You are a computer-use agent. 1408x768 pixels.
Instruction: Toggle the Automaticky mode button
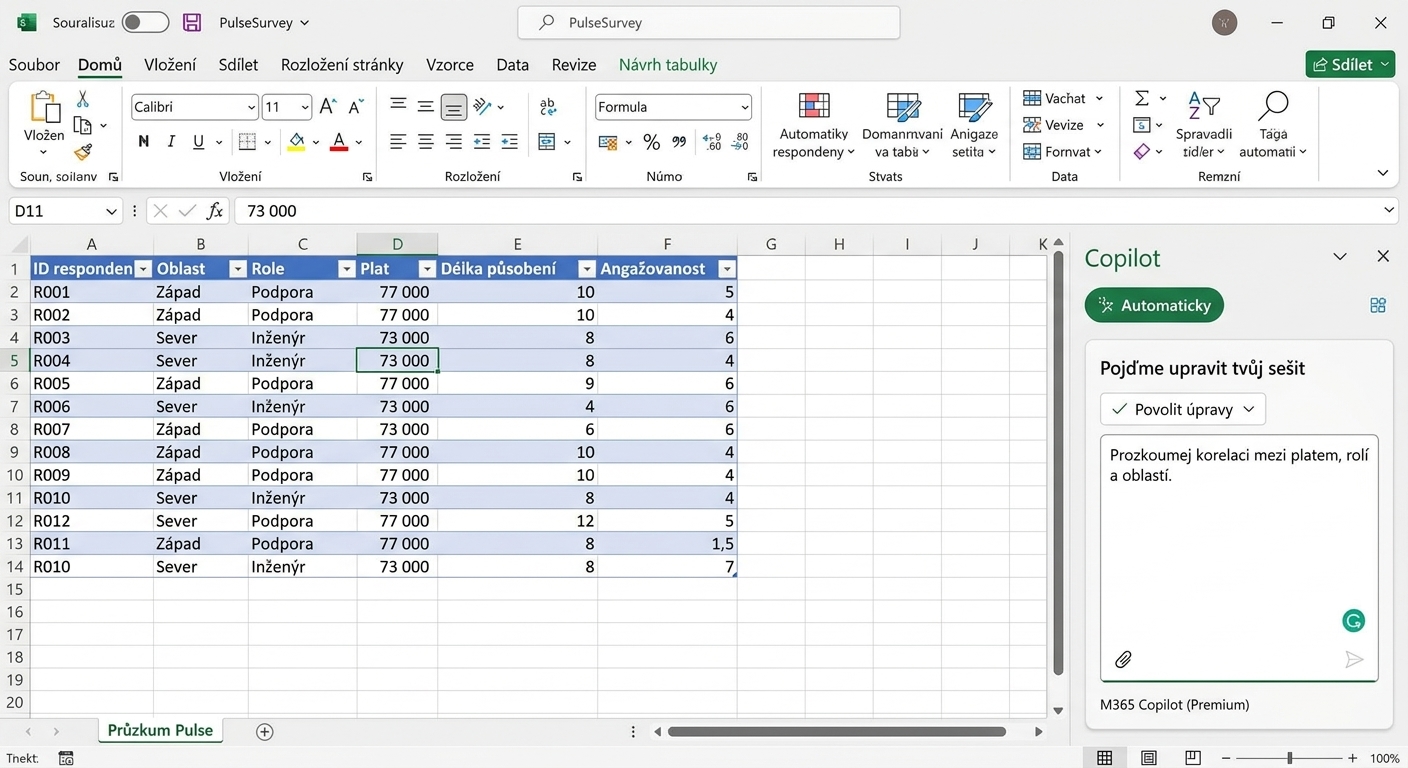click(1154, 305)
